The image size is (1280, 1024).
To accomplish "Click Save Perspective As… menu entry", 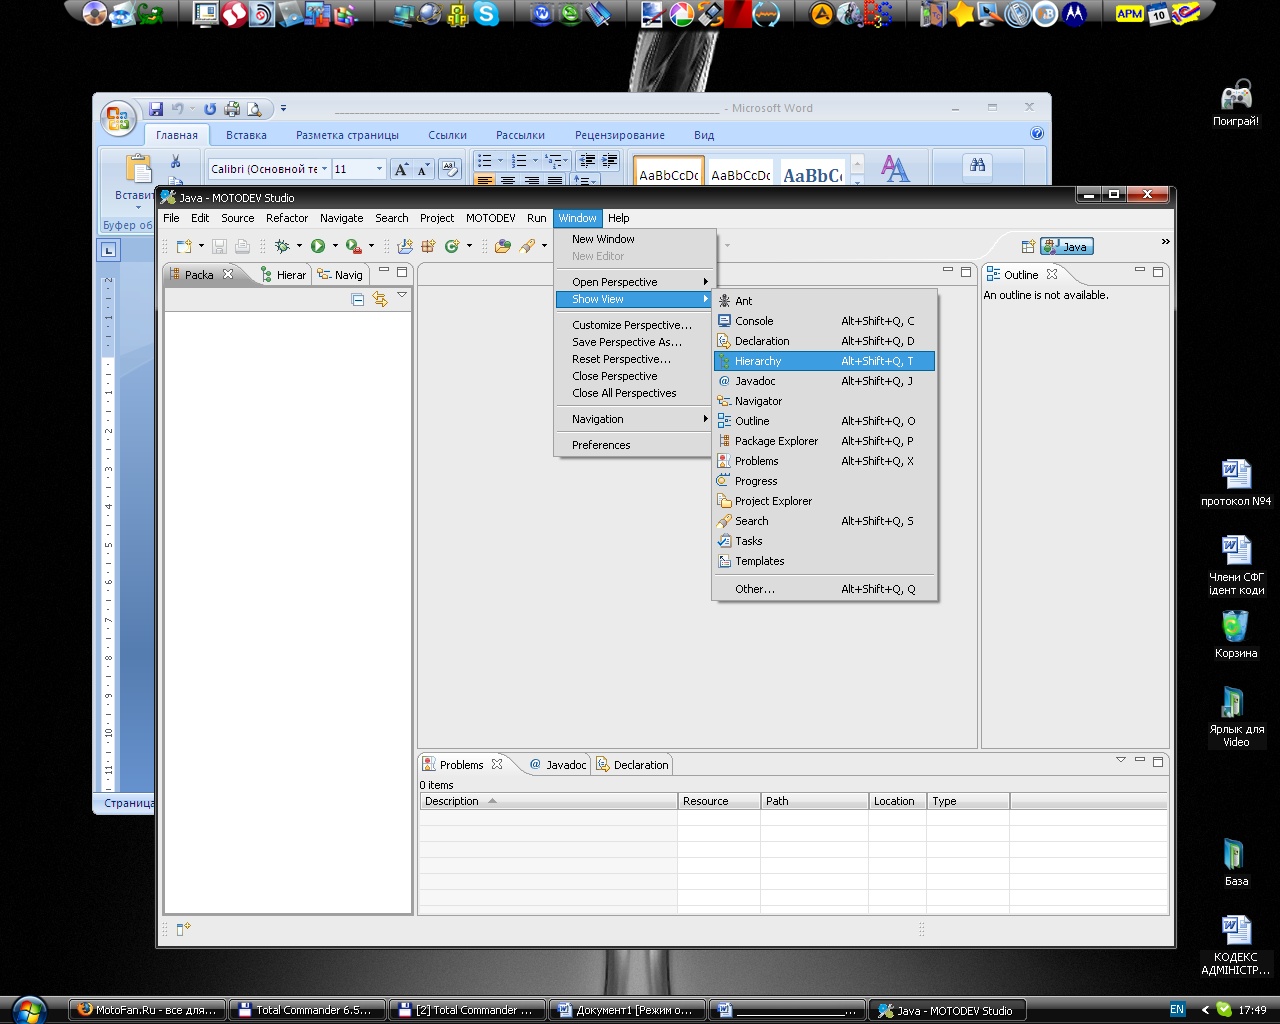I will [x=632, y=342].
